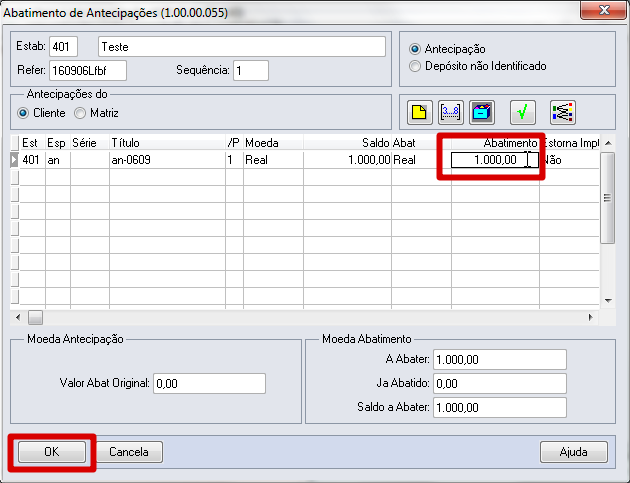Click the Sequência input field
Viewport: 630px width, 483px height.
point(251,71)
